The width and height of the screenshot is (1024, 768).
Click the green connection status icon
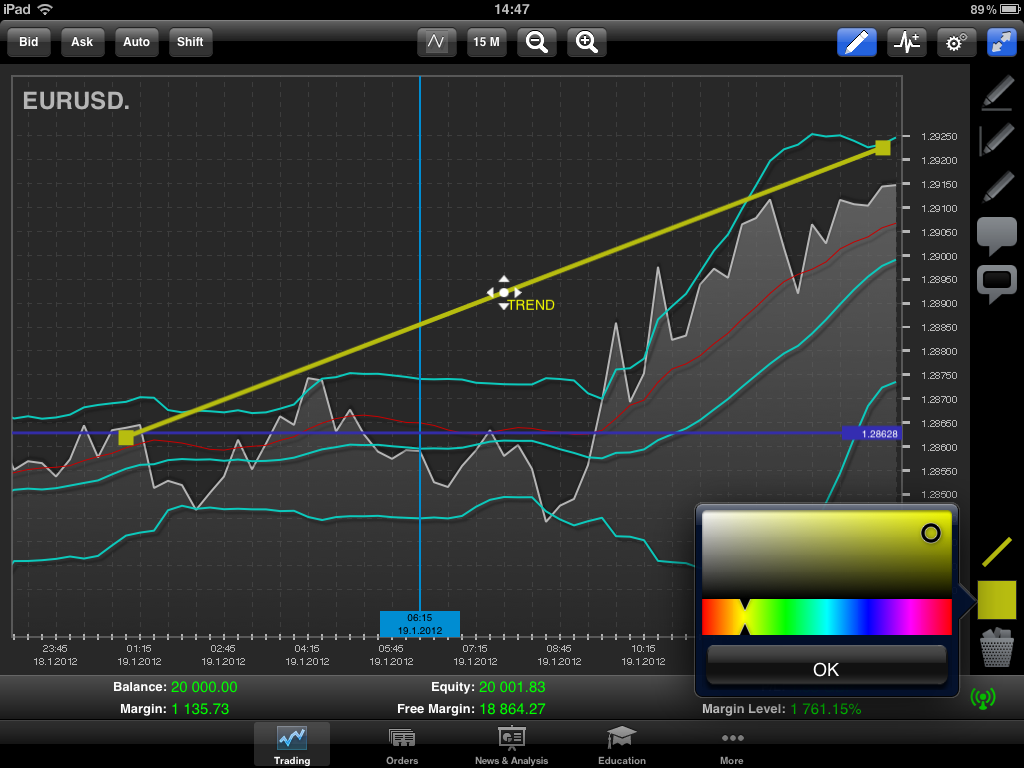[x=982, y=697]
